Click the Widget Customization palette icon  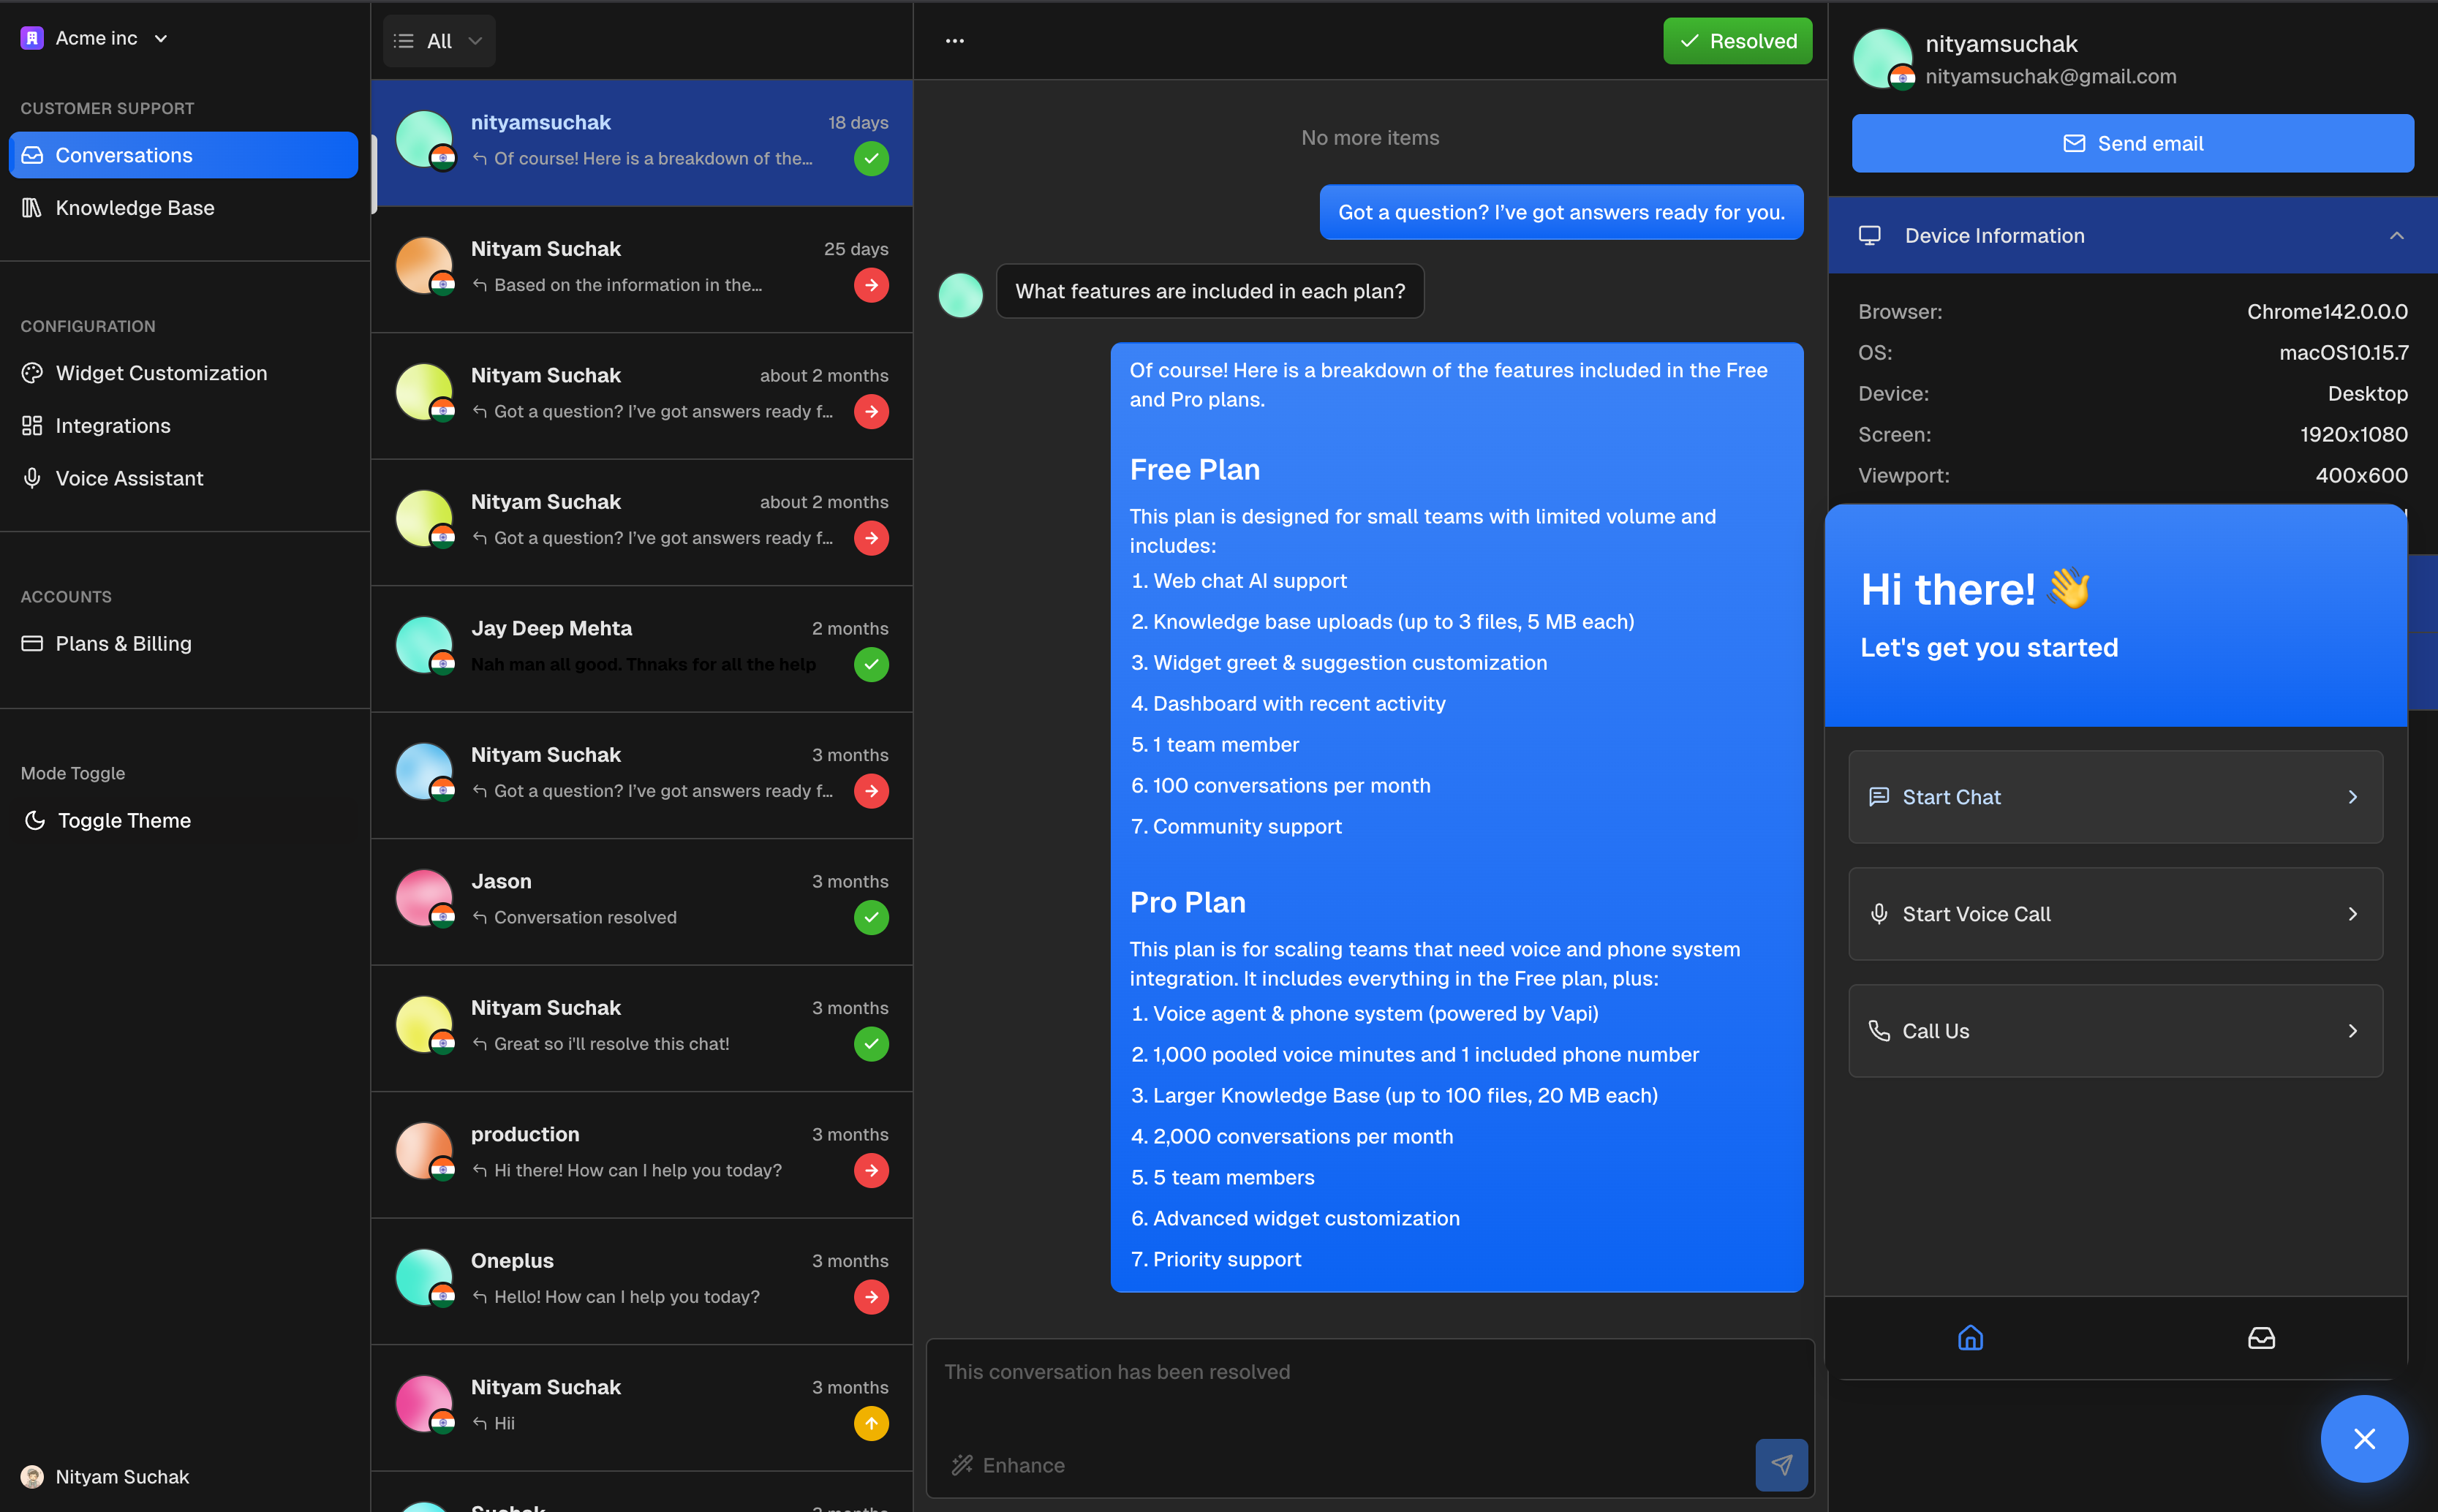tap(34, 372)
